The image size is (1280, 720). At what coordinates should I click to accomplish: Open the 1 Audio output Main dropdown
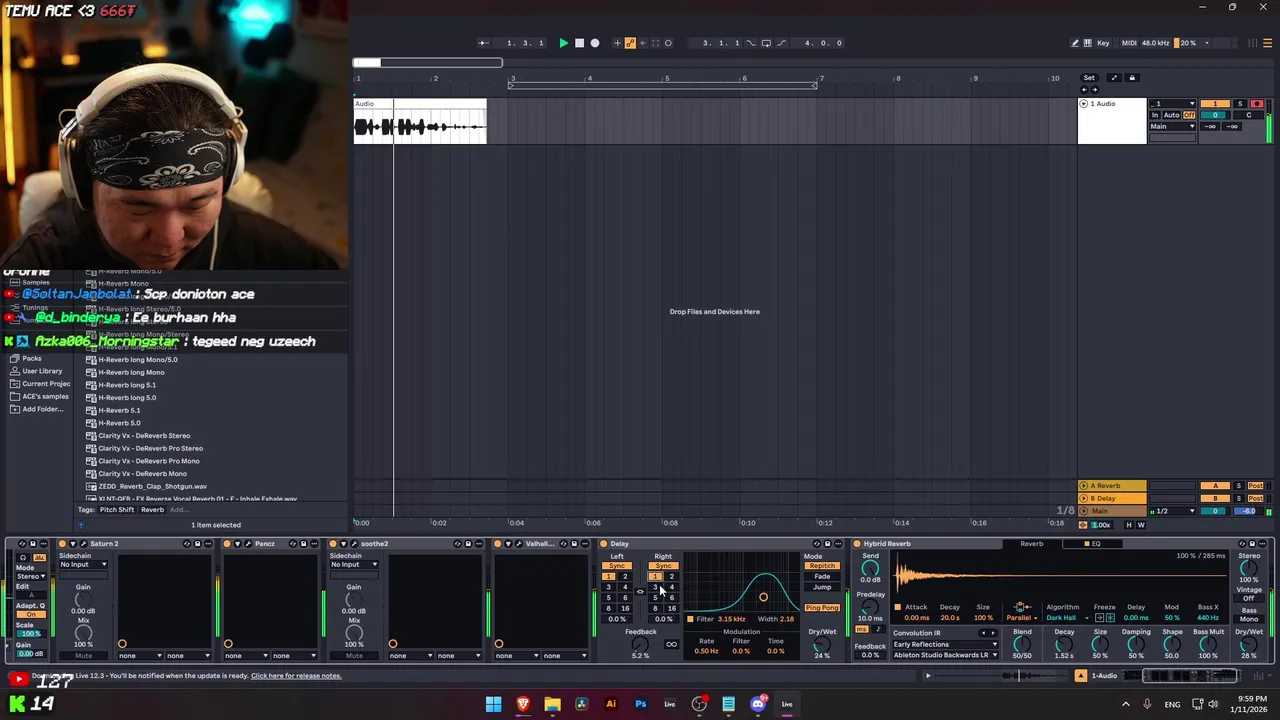click(x=1172, y=127)
